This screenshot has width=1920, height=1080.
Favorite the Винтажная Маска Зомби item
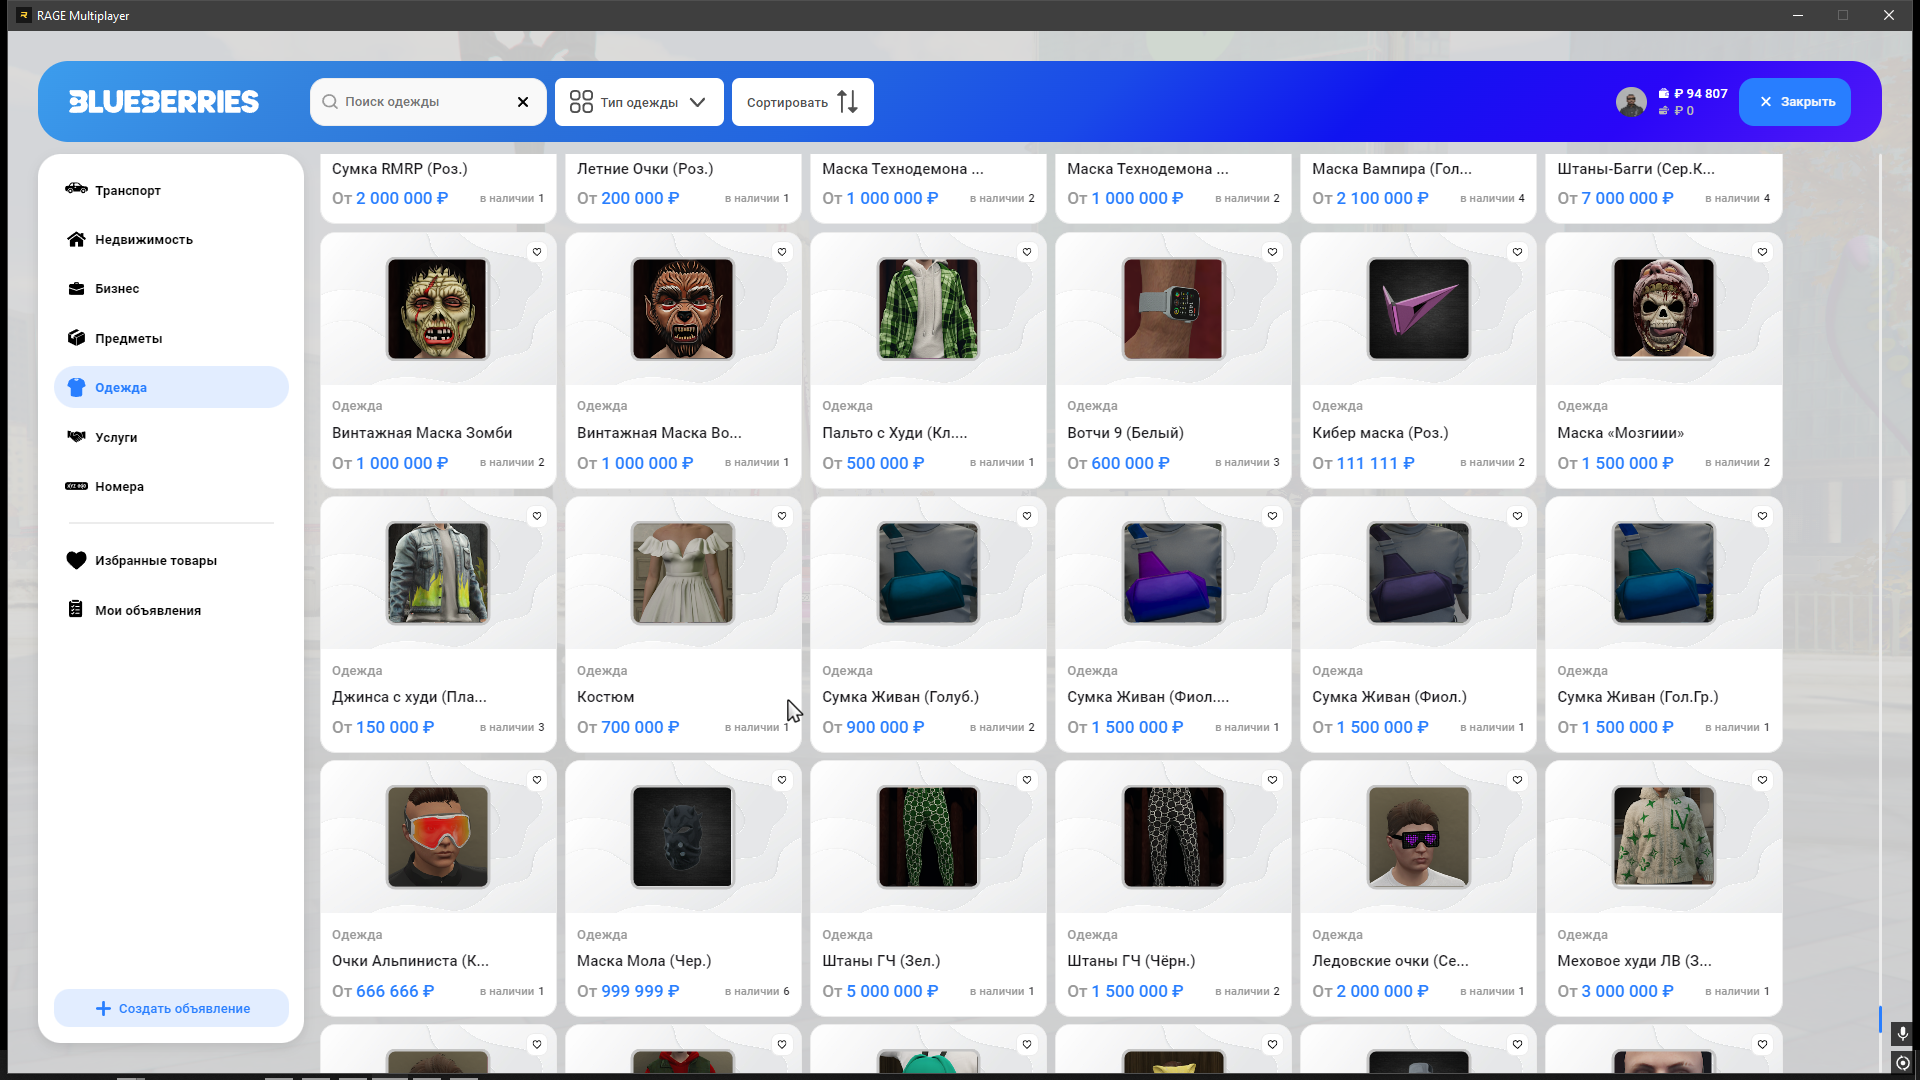[537, 252]
